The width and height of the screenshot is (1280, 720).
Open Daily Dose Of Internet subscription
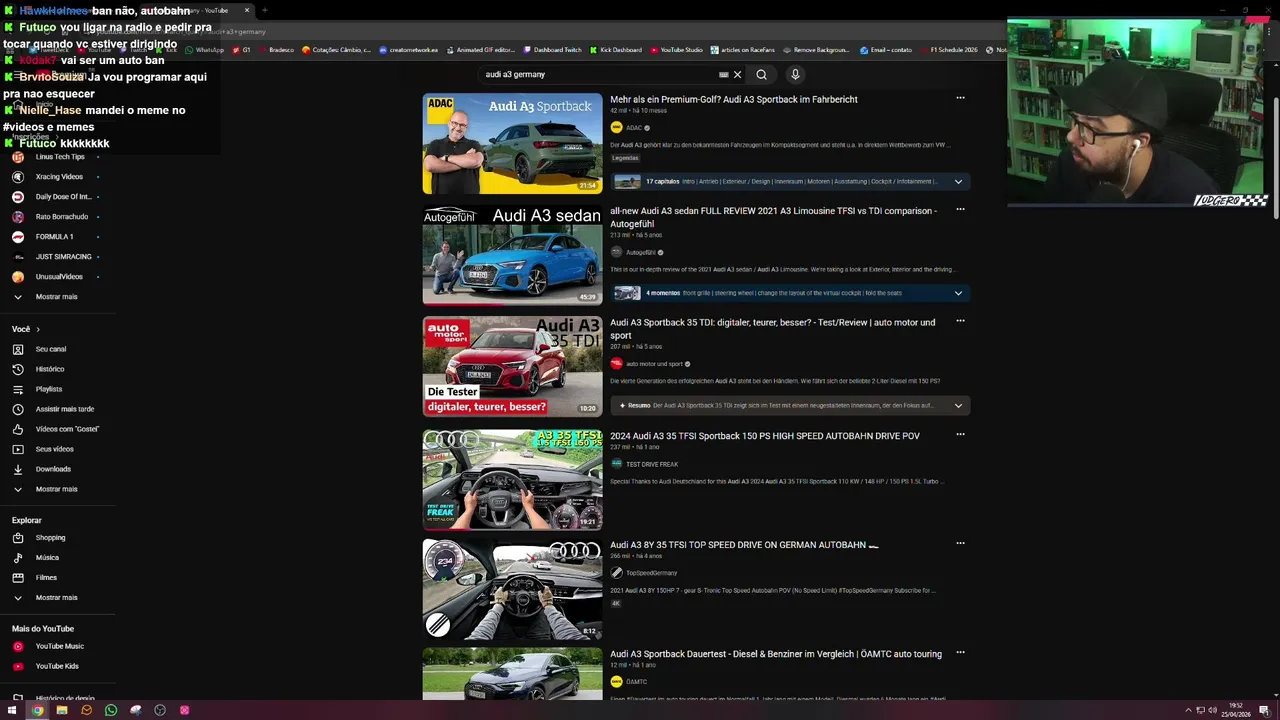click(63, 197)
